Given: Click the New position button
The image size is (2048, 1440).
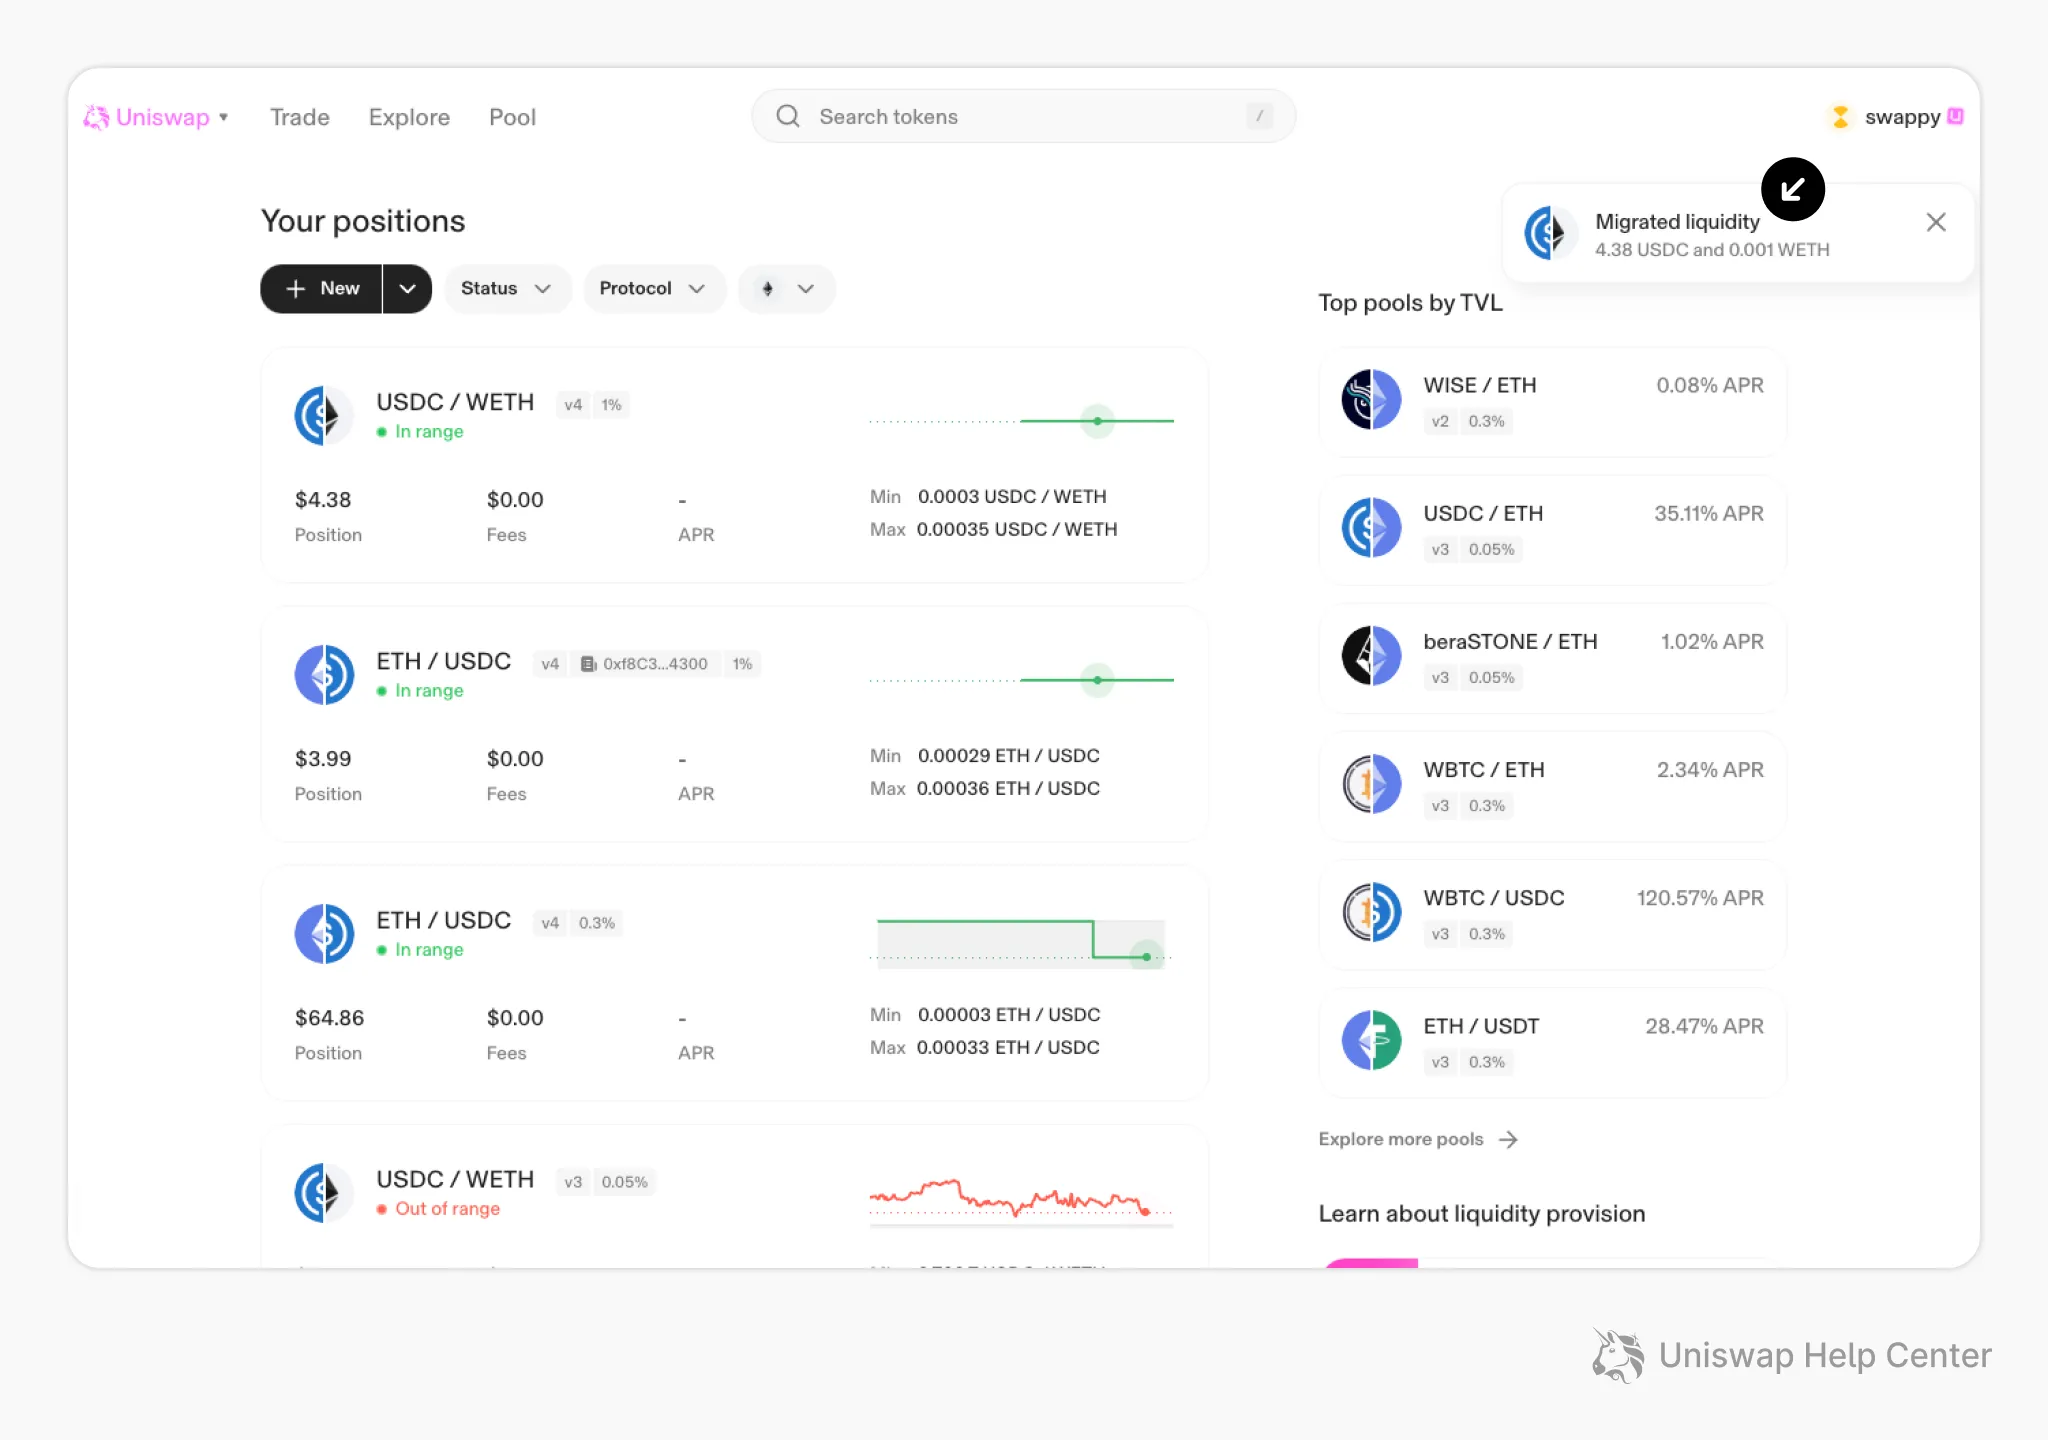Looking at the screenshot, I should tap(322, 289).
